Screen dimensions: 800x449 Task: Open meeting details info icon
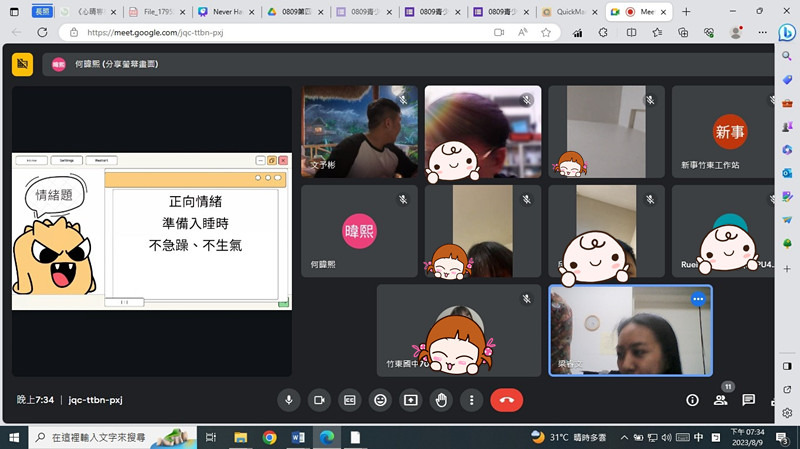tap(692, 400)
